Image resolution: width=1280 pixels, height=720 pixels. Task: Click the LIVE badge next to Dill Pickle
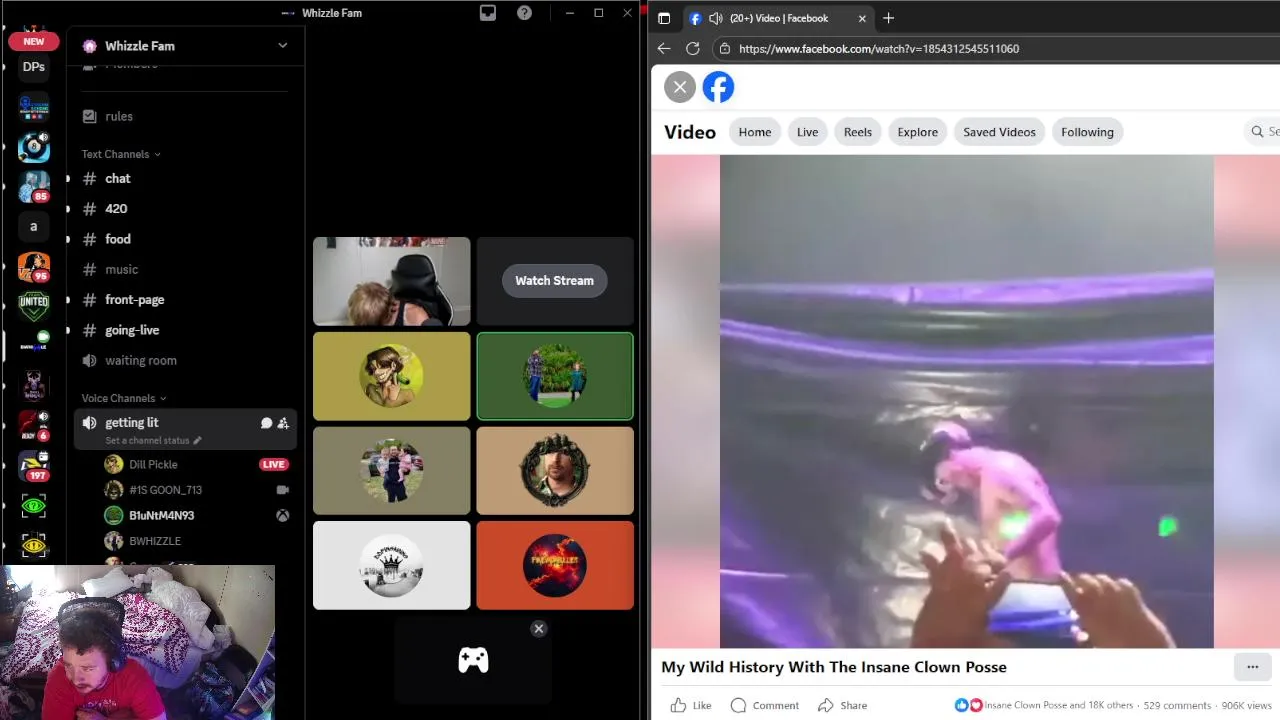273,464
